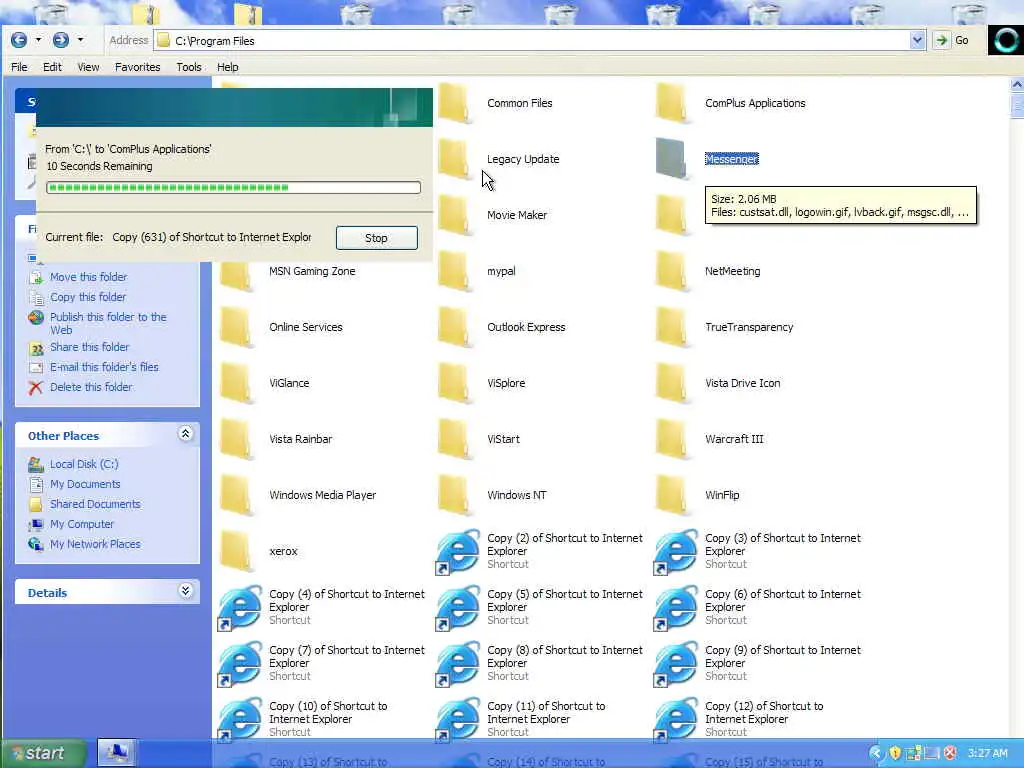The height and width of the screenshot is (768, 1024).
Task: Click the taskbar window button
Action: tap(117, 753)
